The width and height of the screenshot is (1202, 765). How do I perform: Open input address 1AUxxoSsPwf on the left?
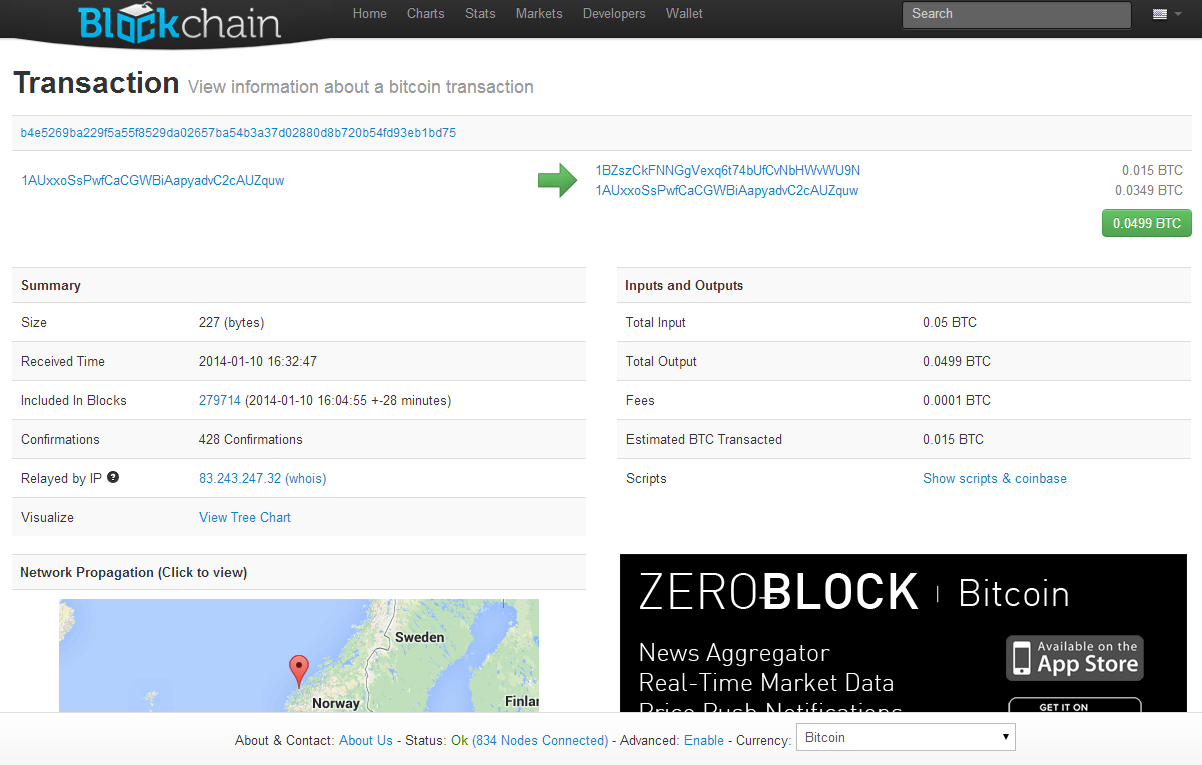point(153,181)
